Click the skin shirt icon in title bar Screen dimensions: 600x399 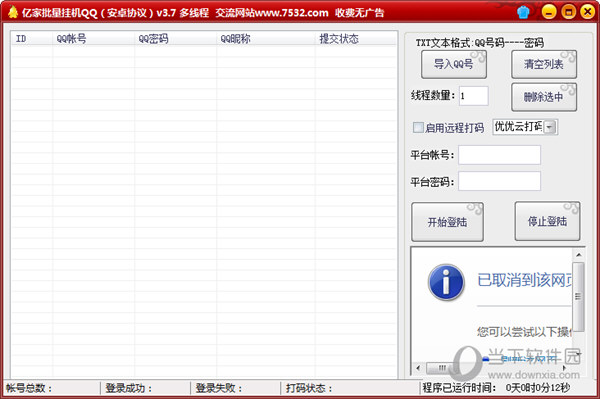click(x=523, y=12)
